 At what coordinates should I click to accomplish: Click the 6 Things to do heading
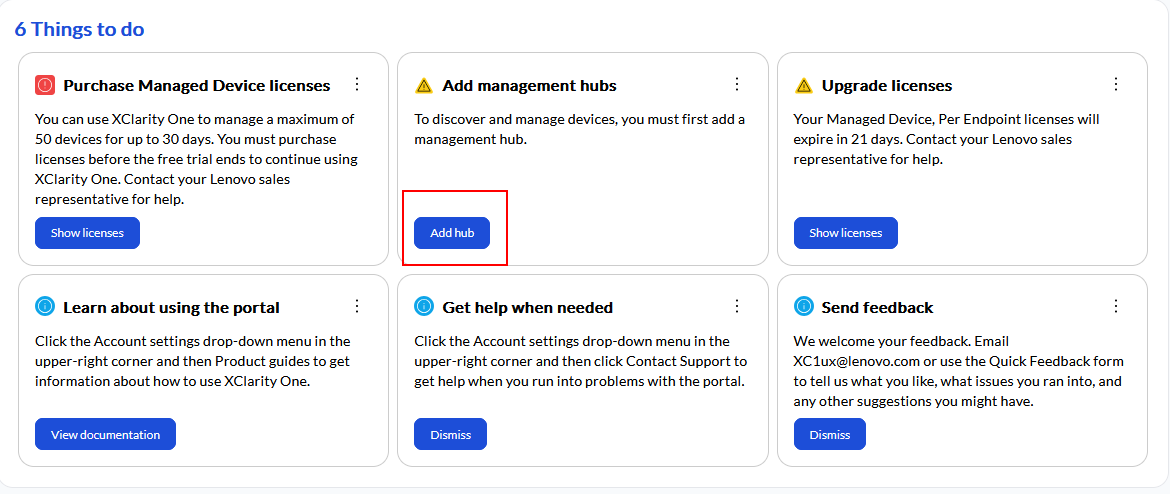(x=79, y=29)
